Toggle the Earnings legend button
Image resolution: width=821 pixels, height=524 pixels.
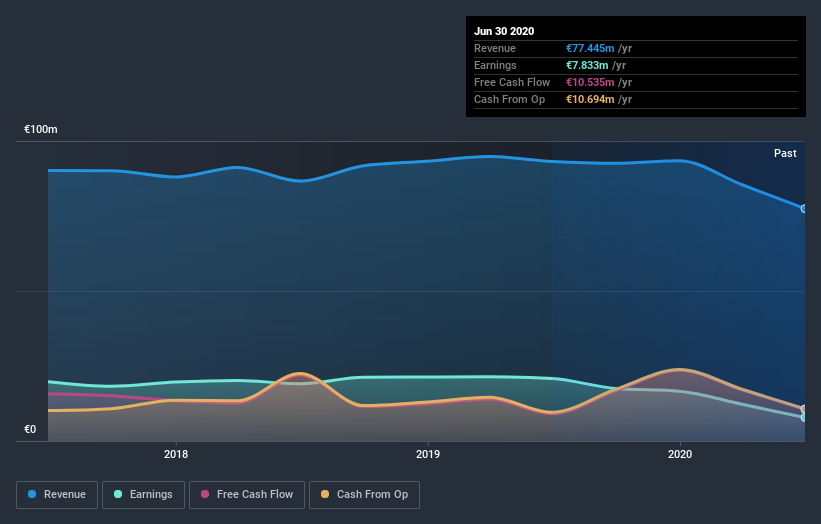pos(143,495)
